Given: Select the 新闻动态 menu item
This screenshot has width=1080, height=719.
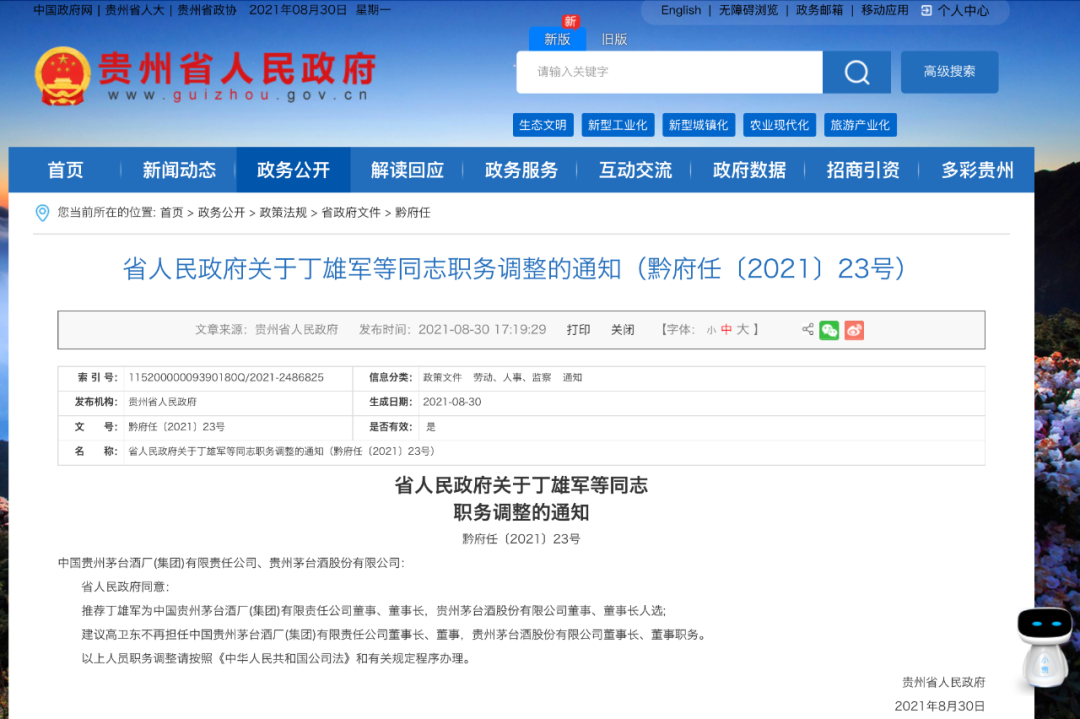Looking at the screenshot, I should pos(178,170).
